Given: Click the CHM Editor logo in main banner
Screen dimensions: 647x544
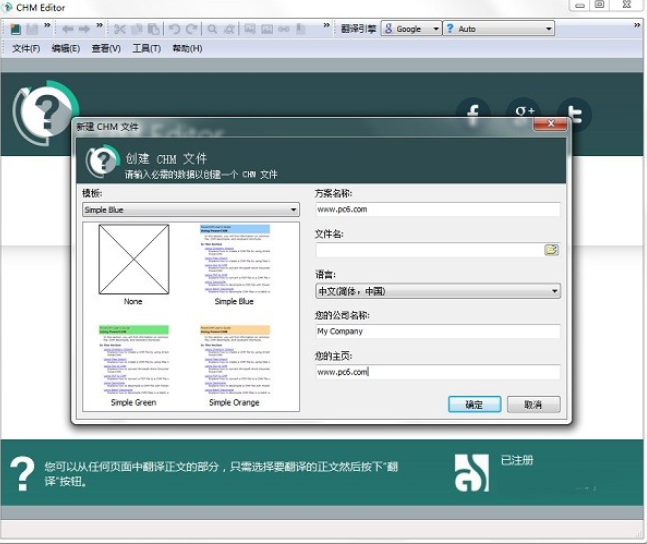Looking at the screenshot, I should [44, 112].
